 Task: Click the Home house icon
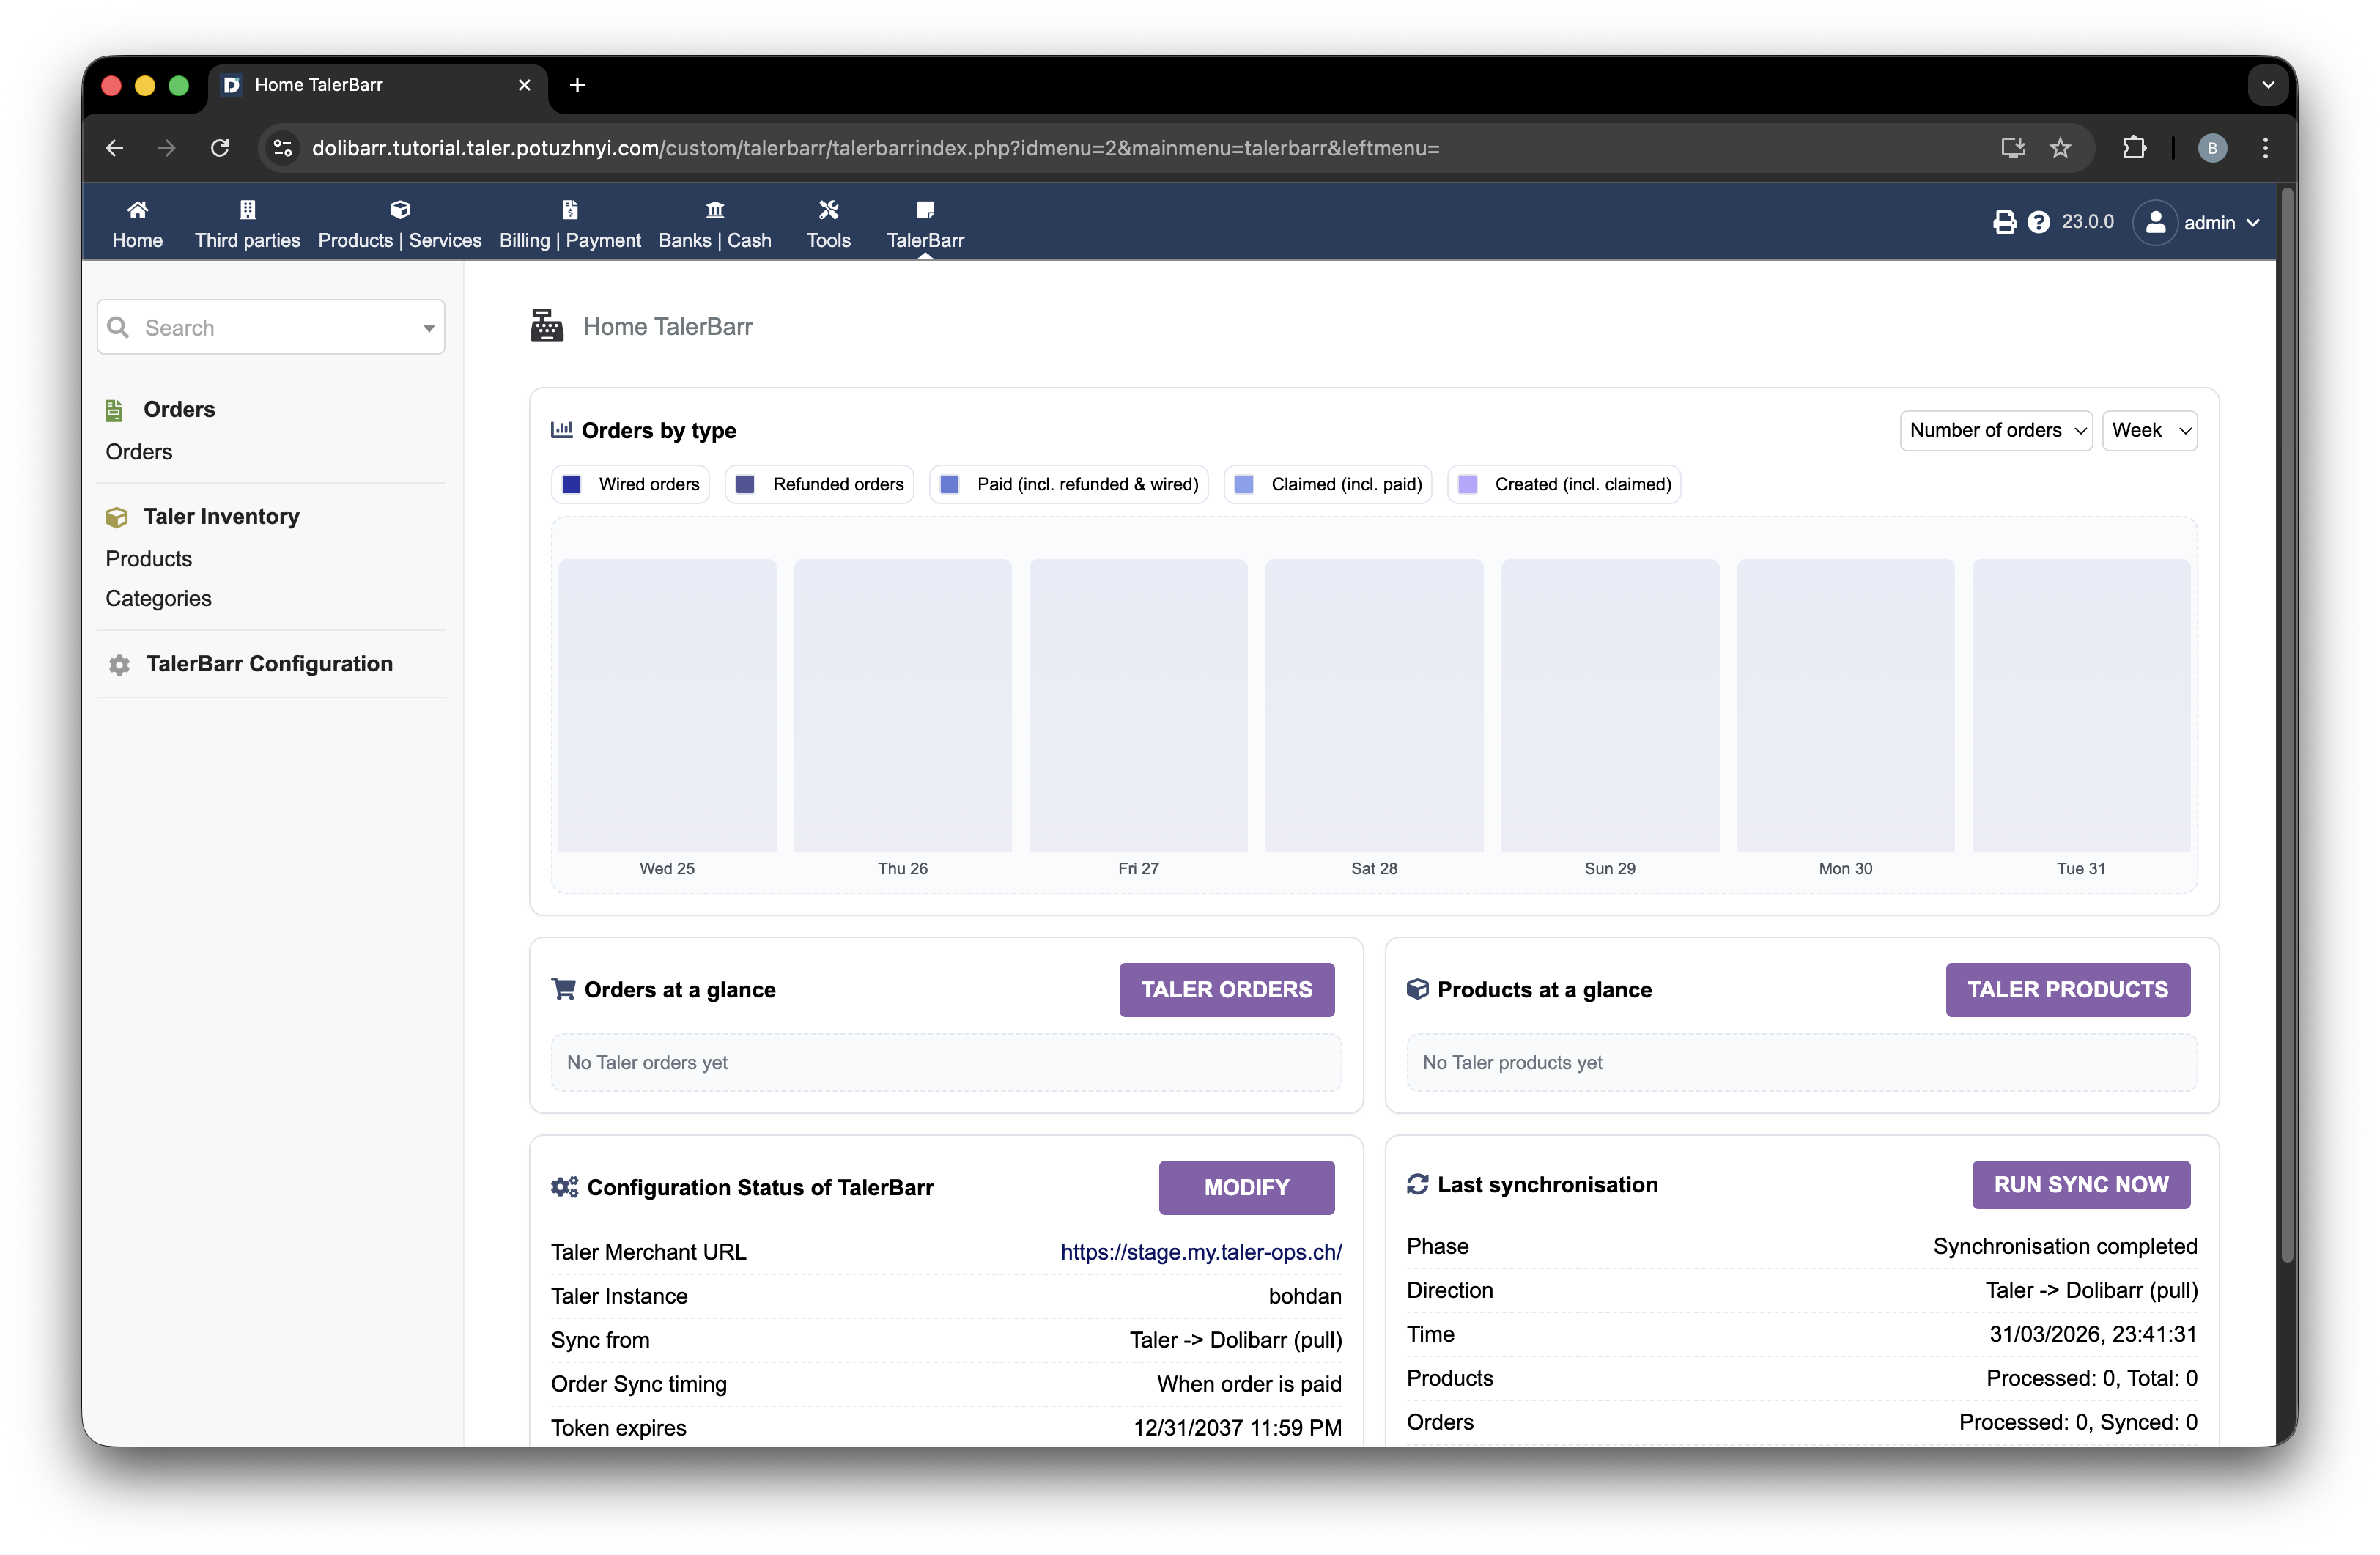coord(137,210)
